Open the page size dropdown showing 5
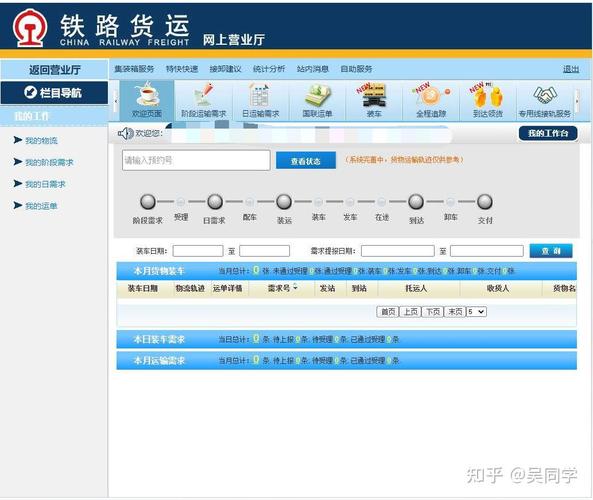 pyautogui.click(x=477, y=312)
